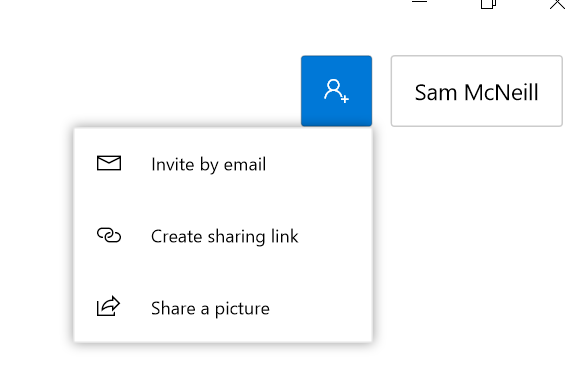
Task: Click the 'sharing link' text in the middle entry
Action: [x=252, y=237]
